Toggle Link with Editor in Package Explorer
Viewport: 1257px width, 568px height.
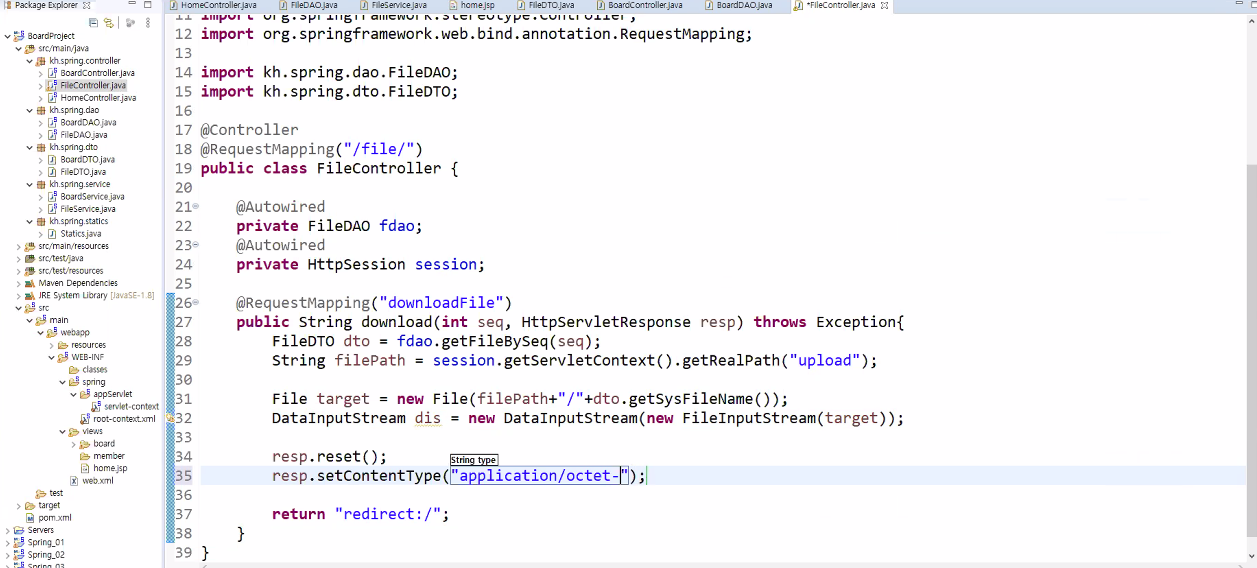[108, 22]
